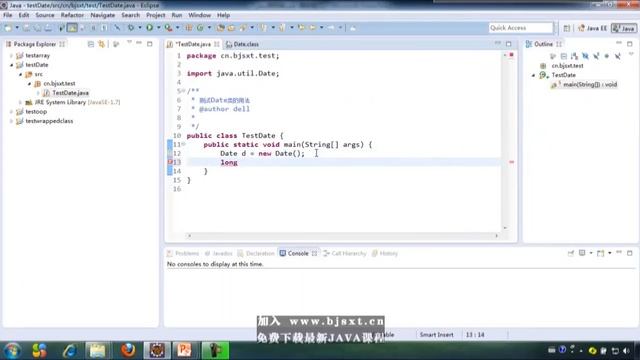
Task: Collapse all in Package Explorer toolbar
Action: (x=91, y=44)
